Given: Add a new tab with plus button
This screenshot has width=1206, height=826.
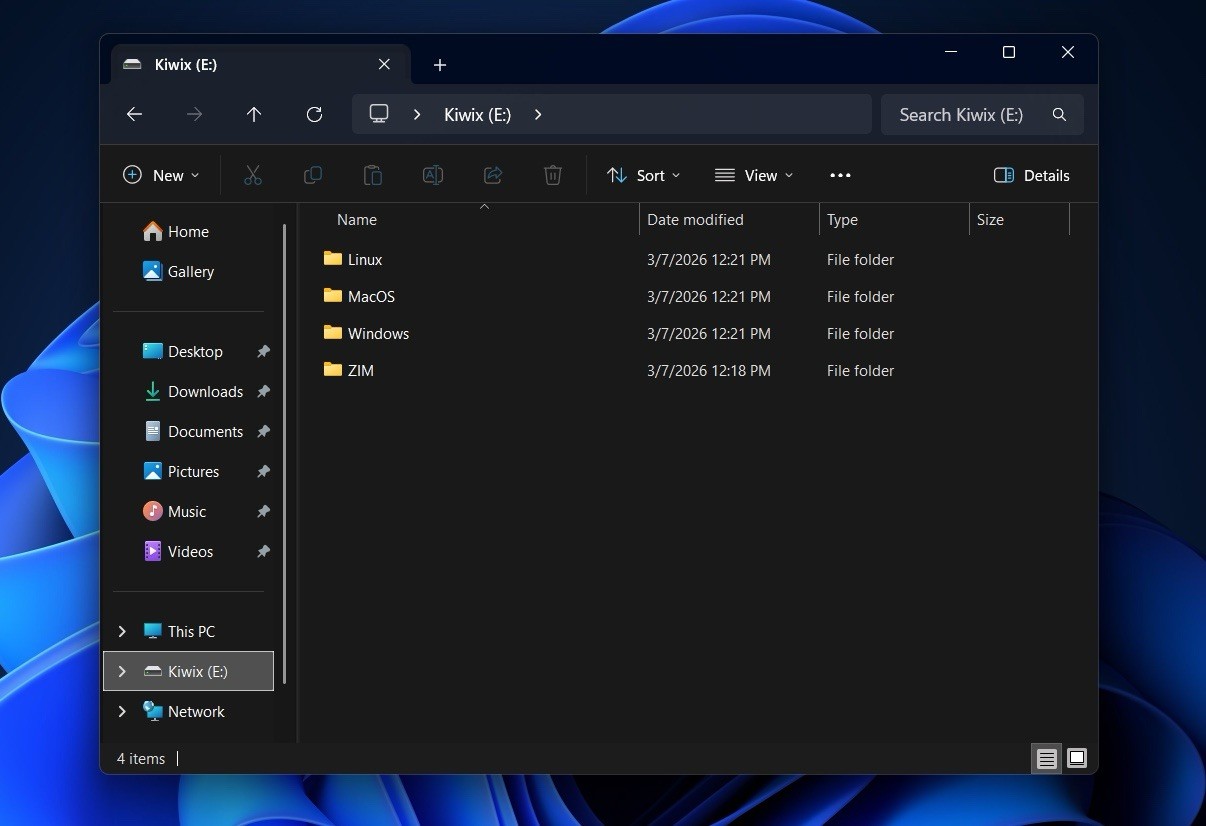Looking at the screenshot, I should click(440, 65).
